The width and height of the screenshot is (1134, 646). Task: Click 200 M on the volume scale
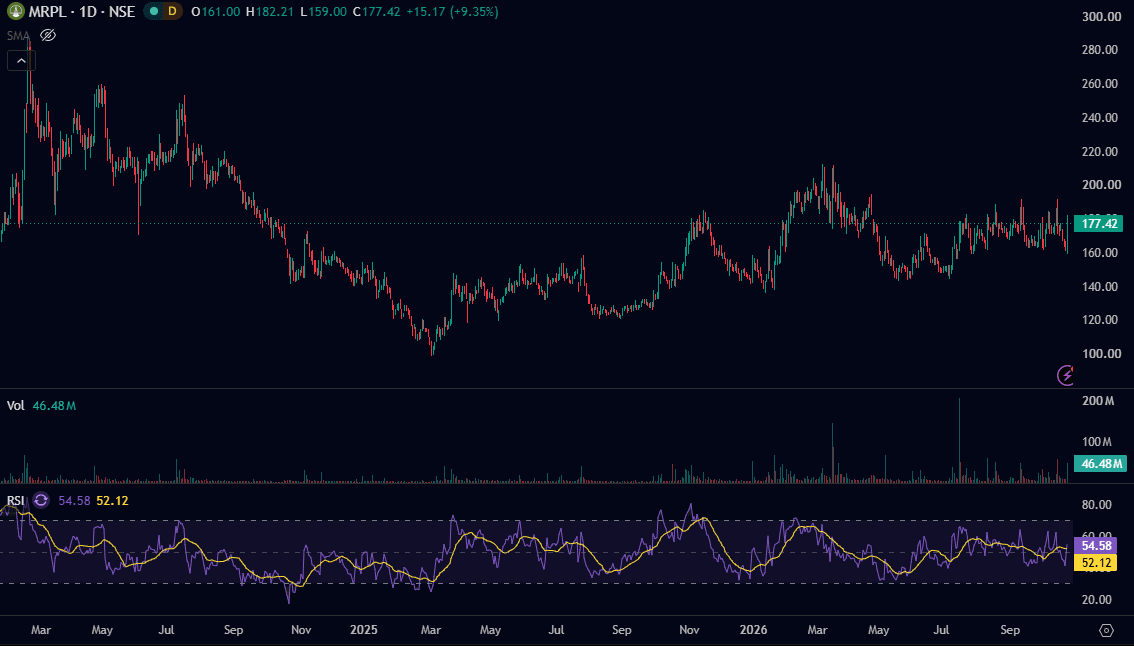click(1098, 401)
